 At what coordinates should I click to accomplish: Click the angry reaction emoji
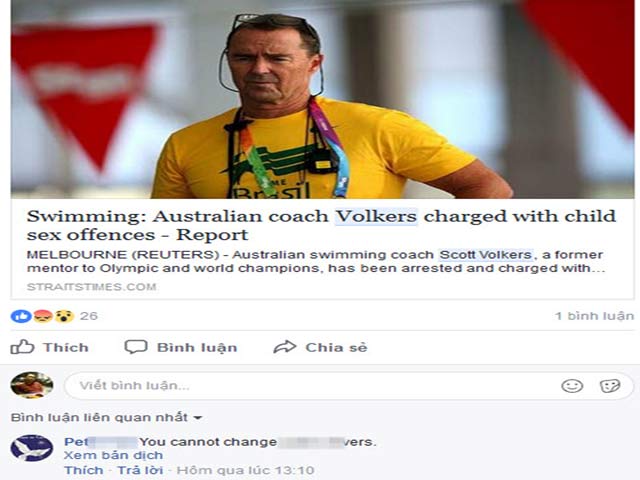42,316
